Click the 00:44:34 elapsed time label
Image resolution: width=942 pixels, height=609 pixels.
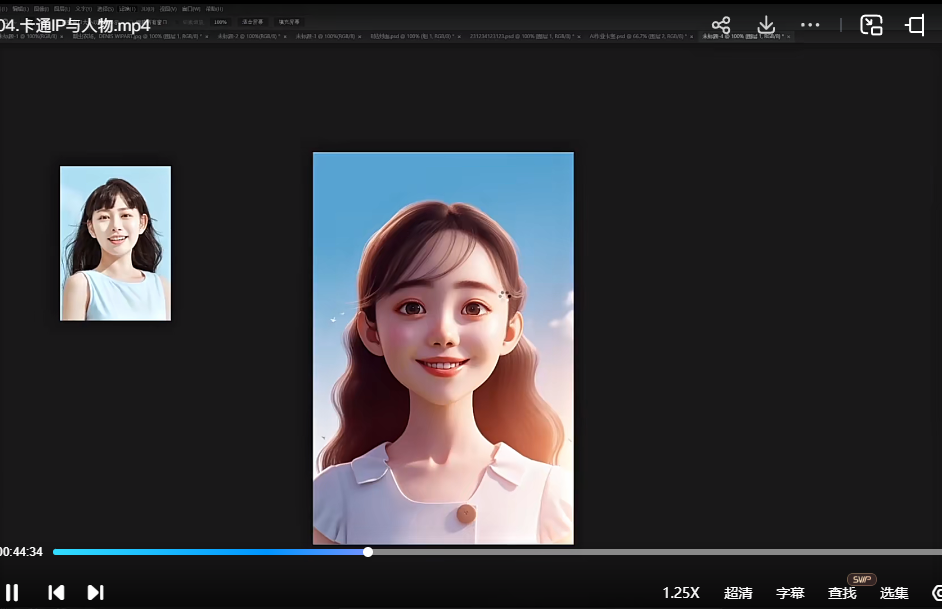[21, 552]
